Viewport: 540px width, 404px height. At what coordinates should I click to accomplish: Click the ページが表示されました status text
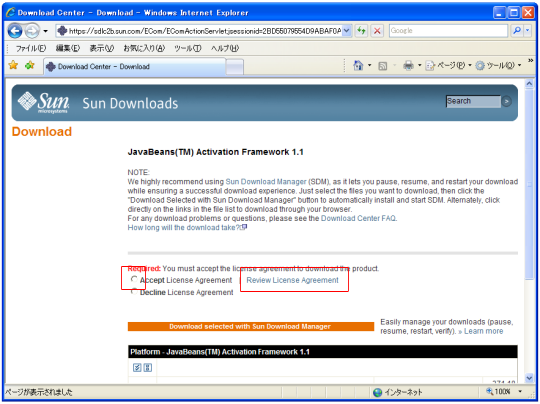pyautogui.click(x=39, y=392)
